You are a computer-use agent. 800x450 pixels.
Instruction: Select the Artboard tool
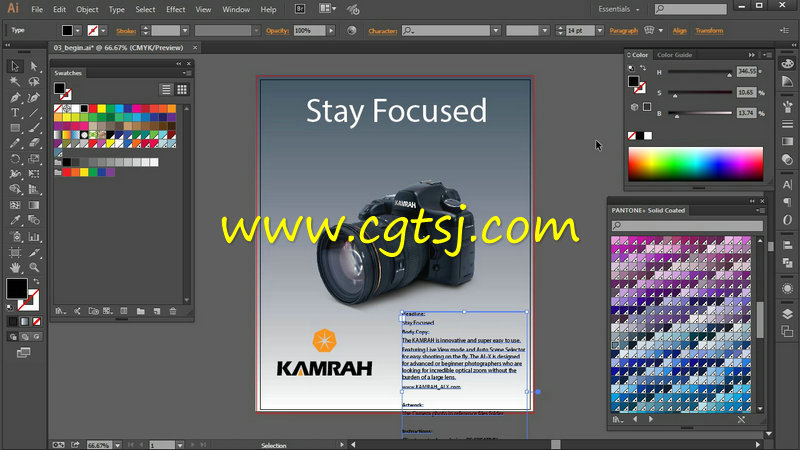click(15, 252)
